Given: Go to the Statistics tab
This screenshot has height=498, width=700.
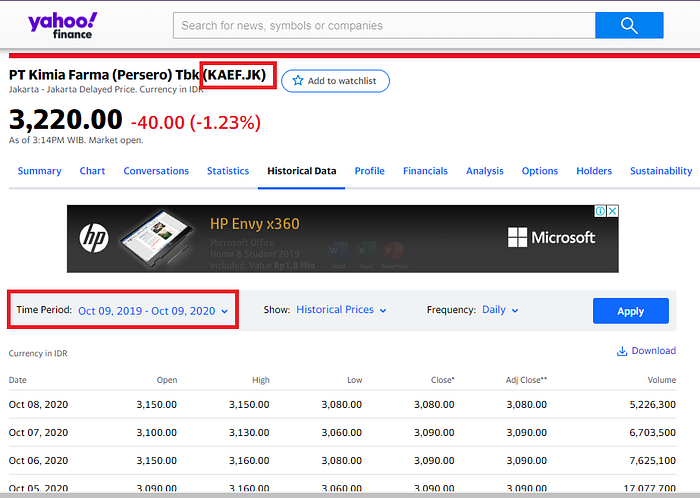Looking at the screenshot, I should tap(228, 171).
